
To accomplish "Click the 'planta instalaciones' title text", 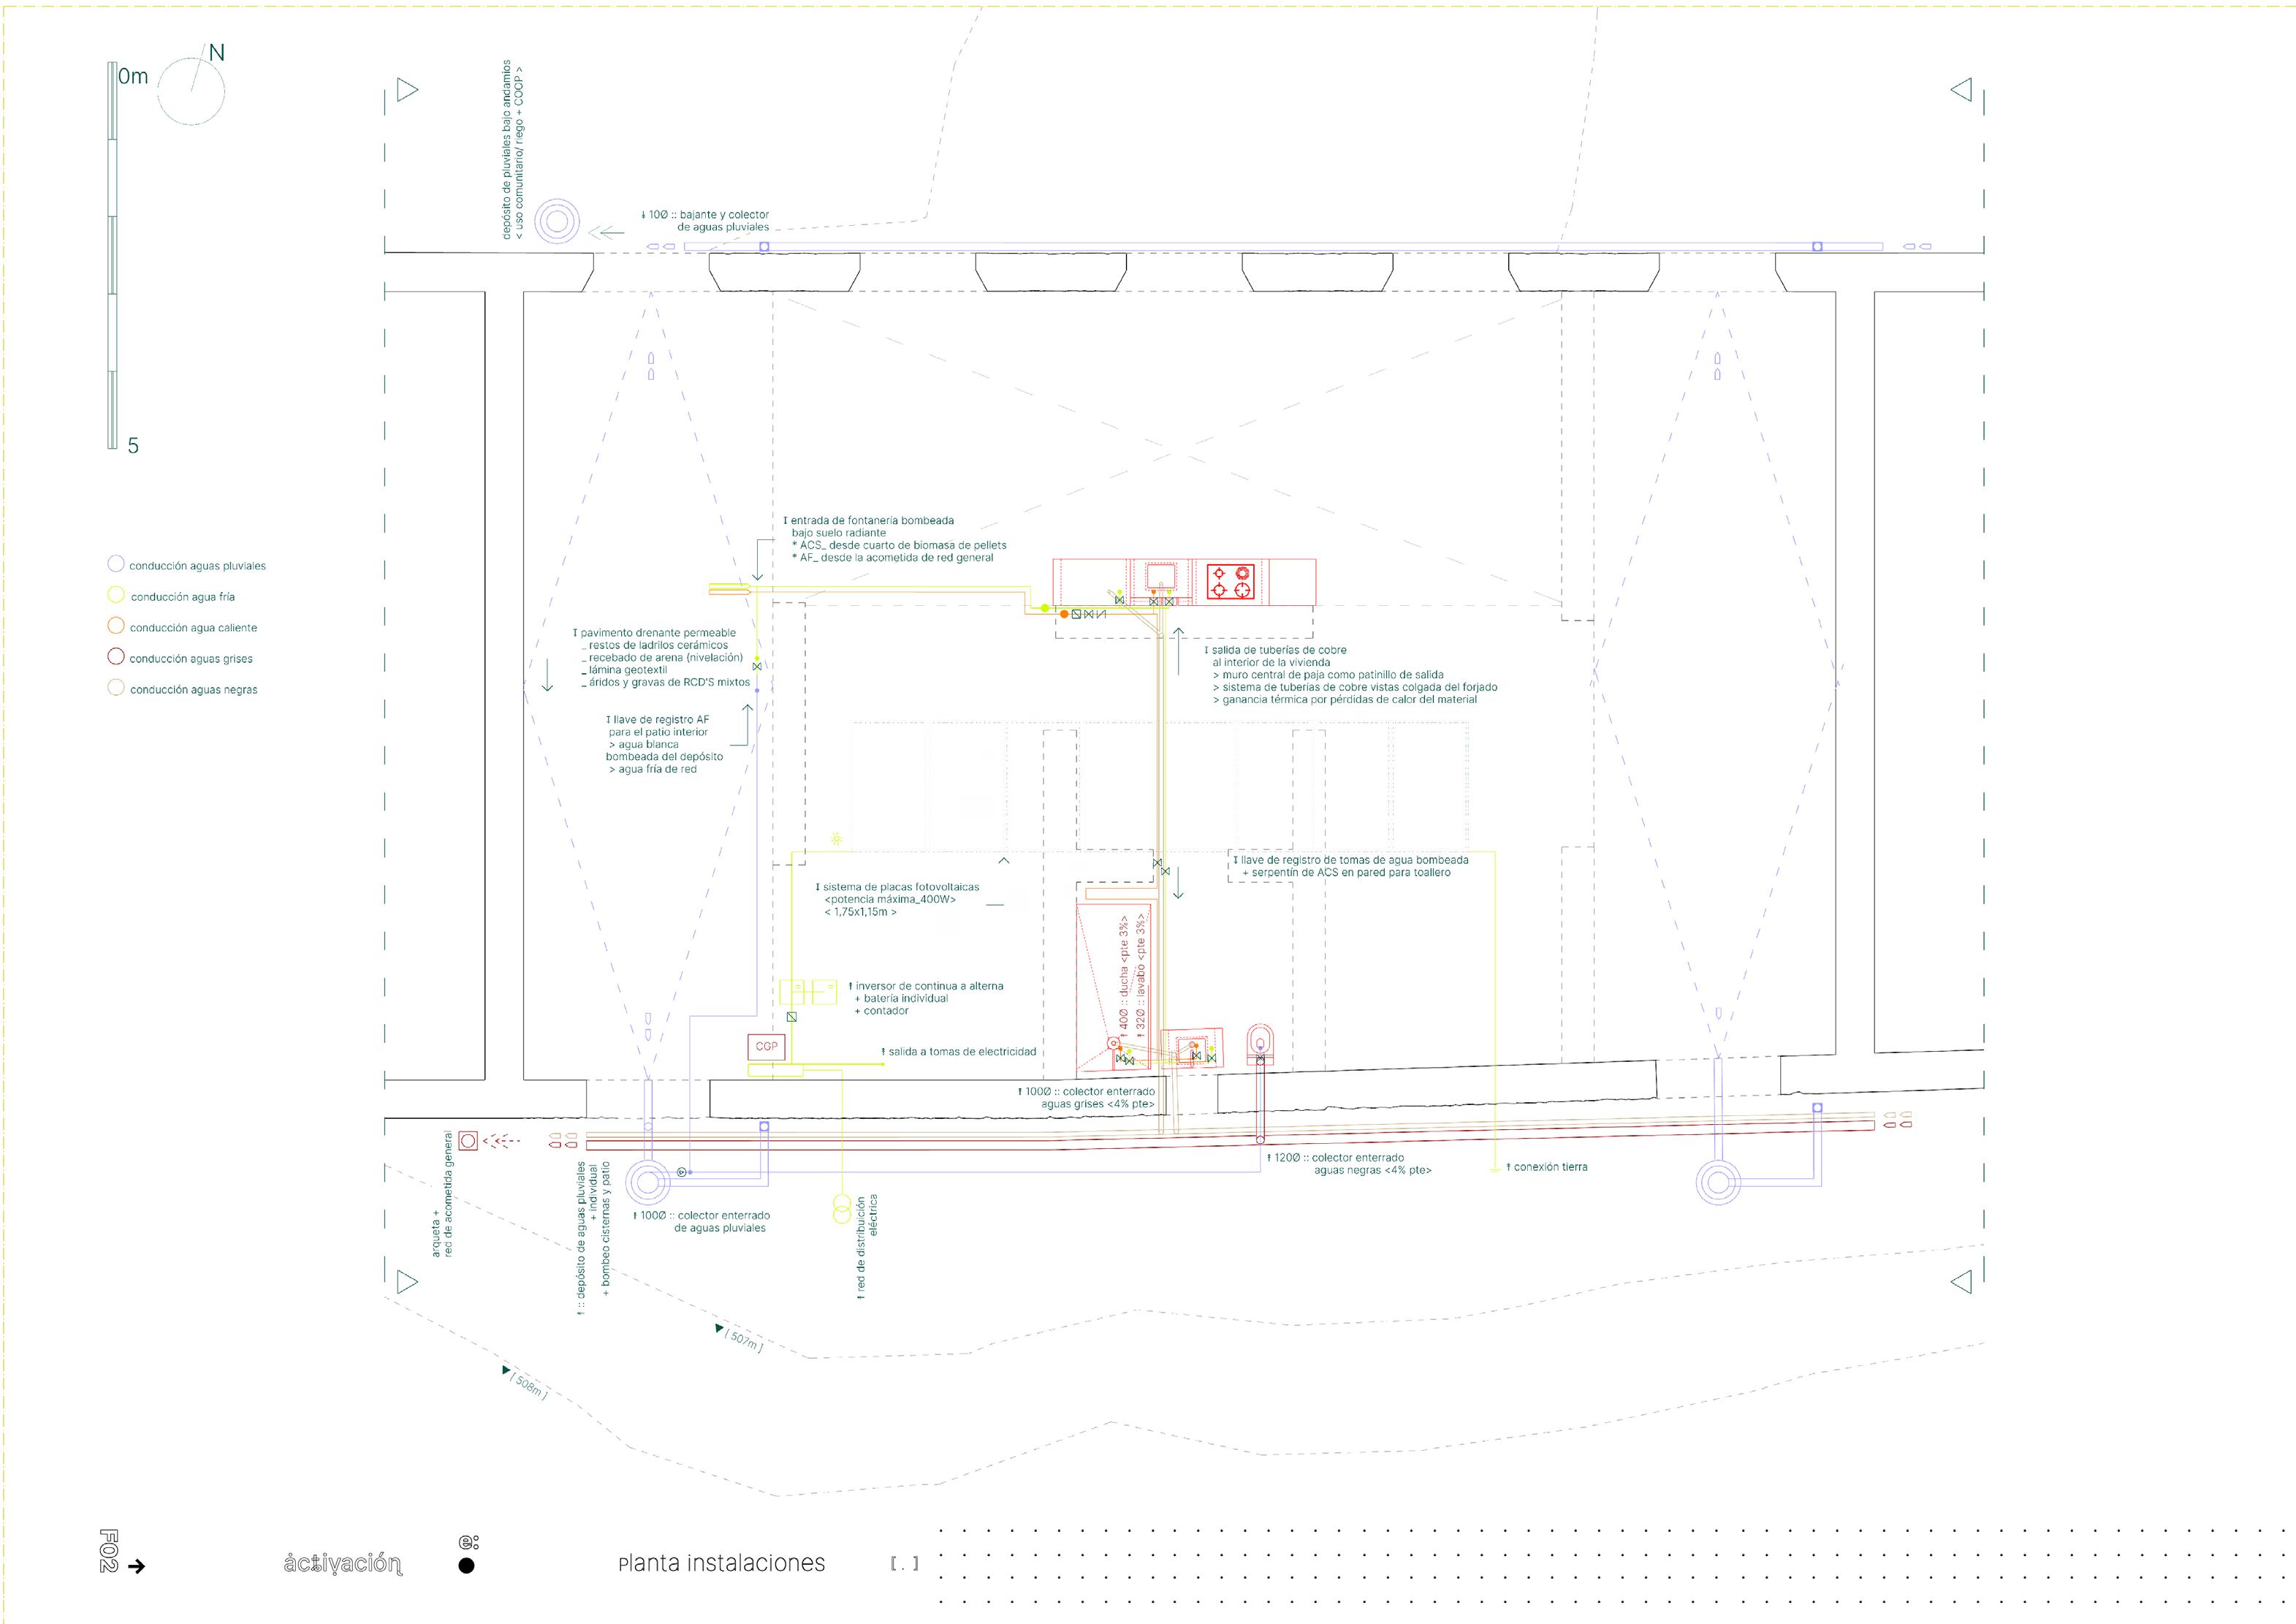I will tap(722, 1563).
